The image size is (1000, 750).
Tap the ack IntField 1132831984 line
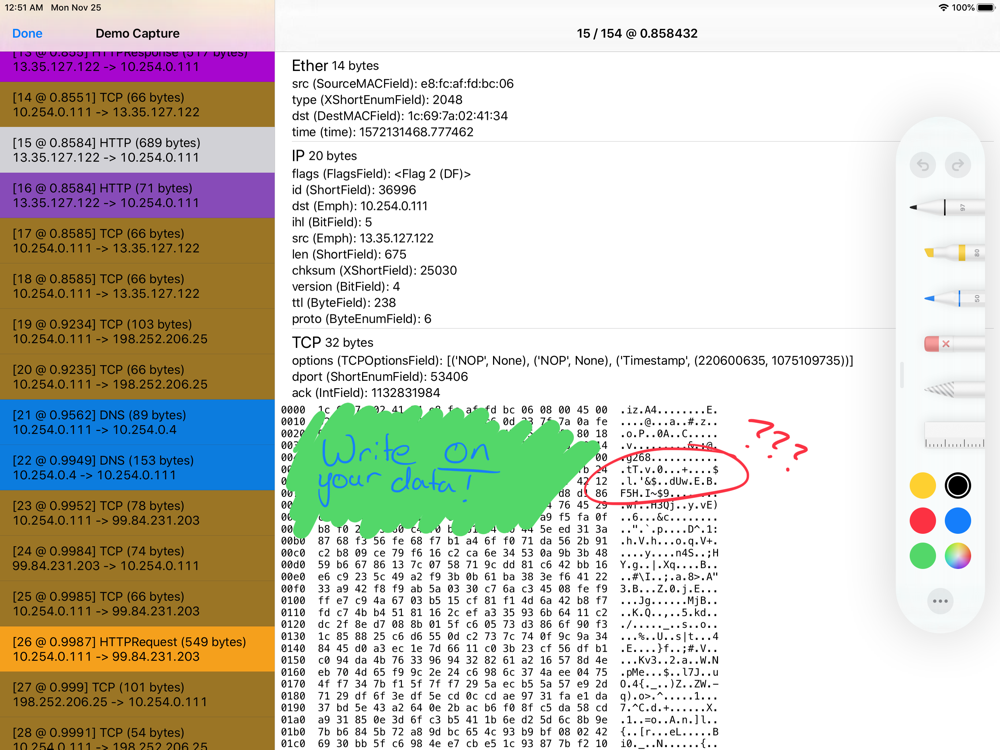(x=365, y=393)
